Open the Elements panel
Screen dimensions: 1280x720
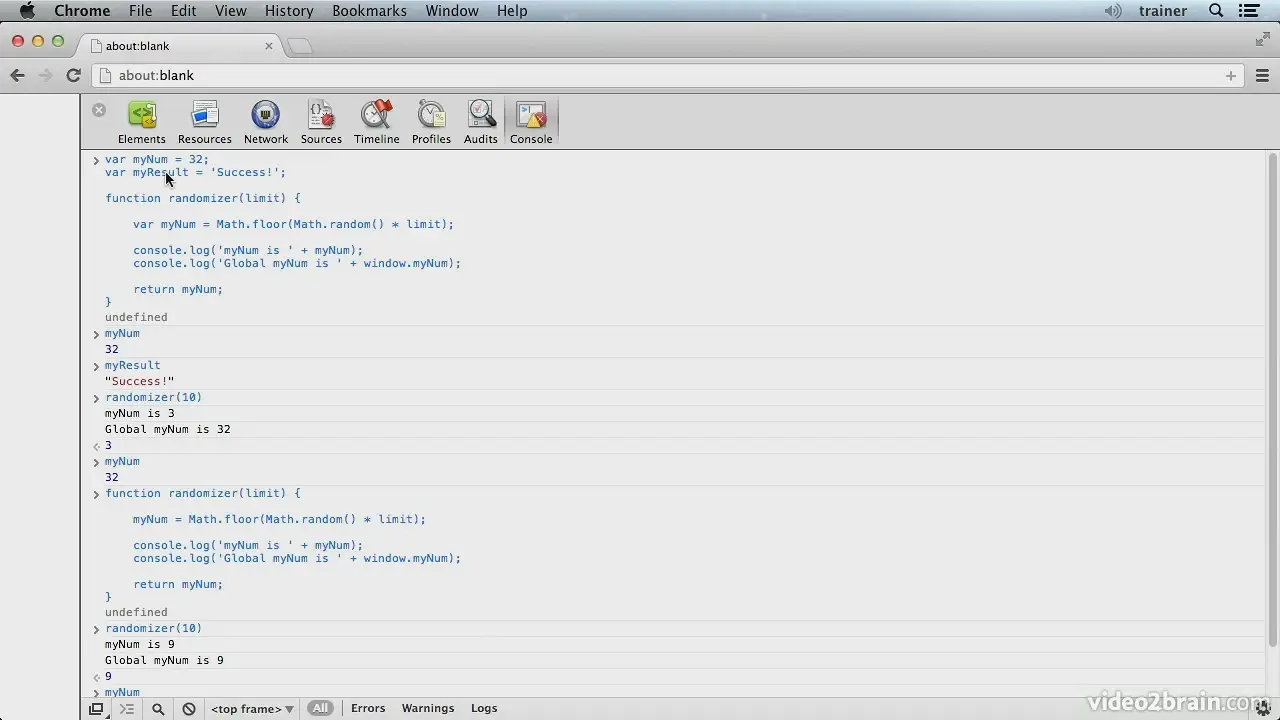(x=141, y=123)
